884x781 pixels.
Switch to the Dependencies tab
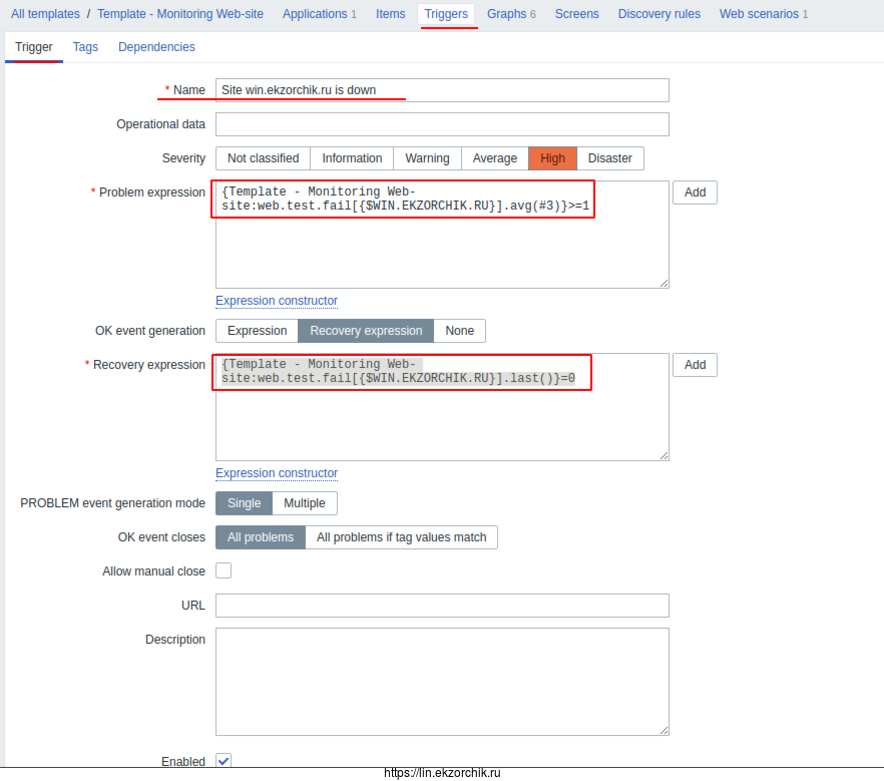point(156,47)
